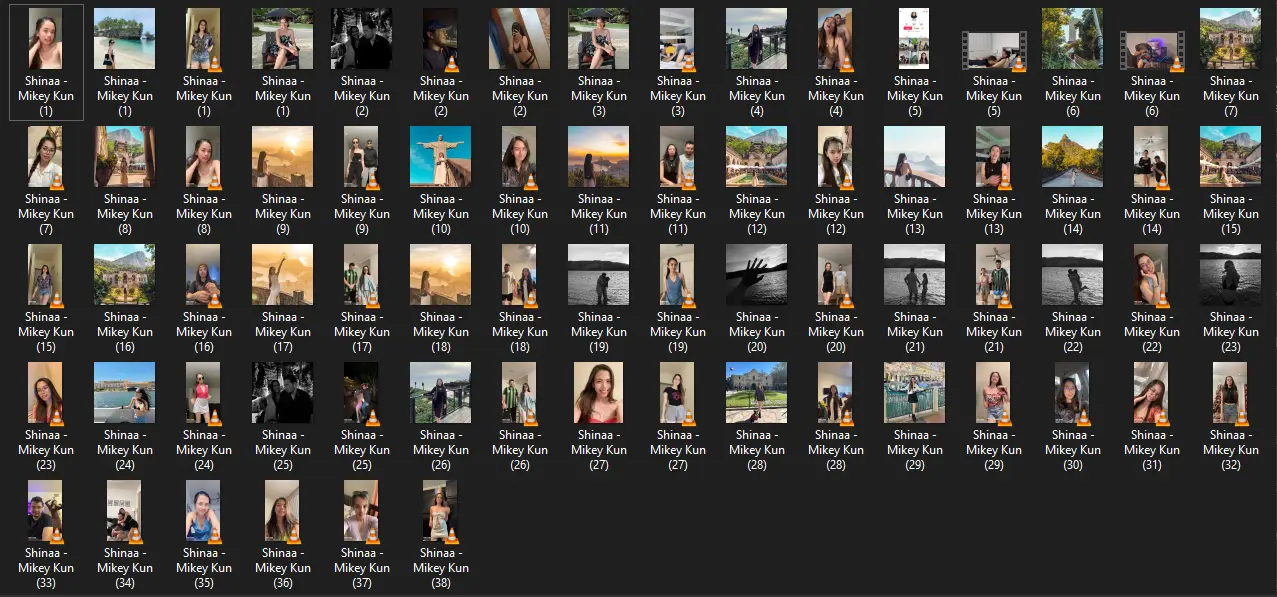Select the VLC video file Shinaa - Mikey Kun (1)

point(203,39)
